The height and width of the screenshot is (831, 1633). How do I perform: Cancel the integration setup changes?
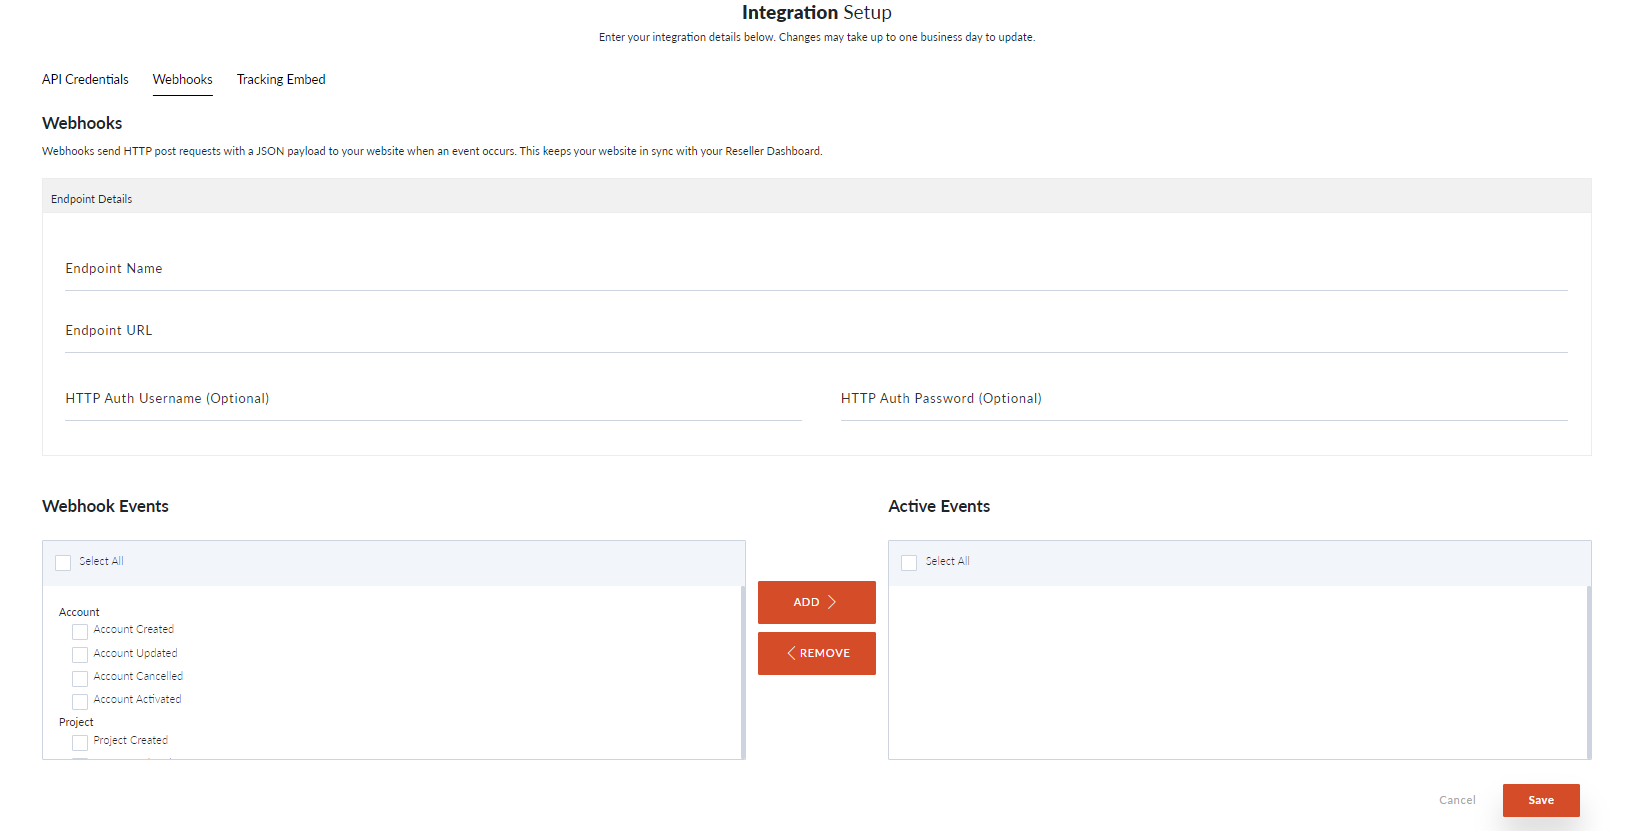click(1457, 800)
